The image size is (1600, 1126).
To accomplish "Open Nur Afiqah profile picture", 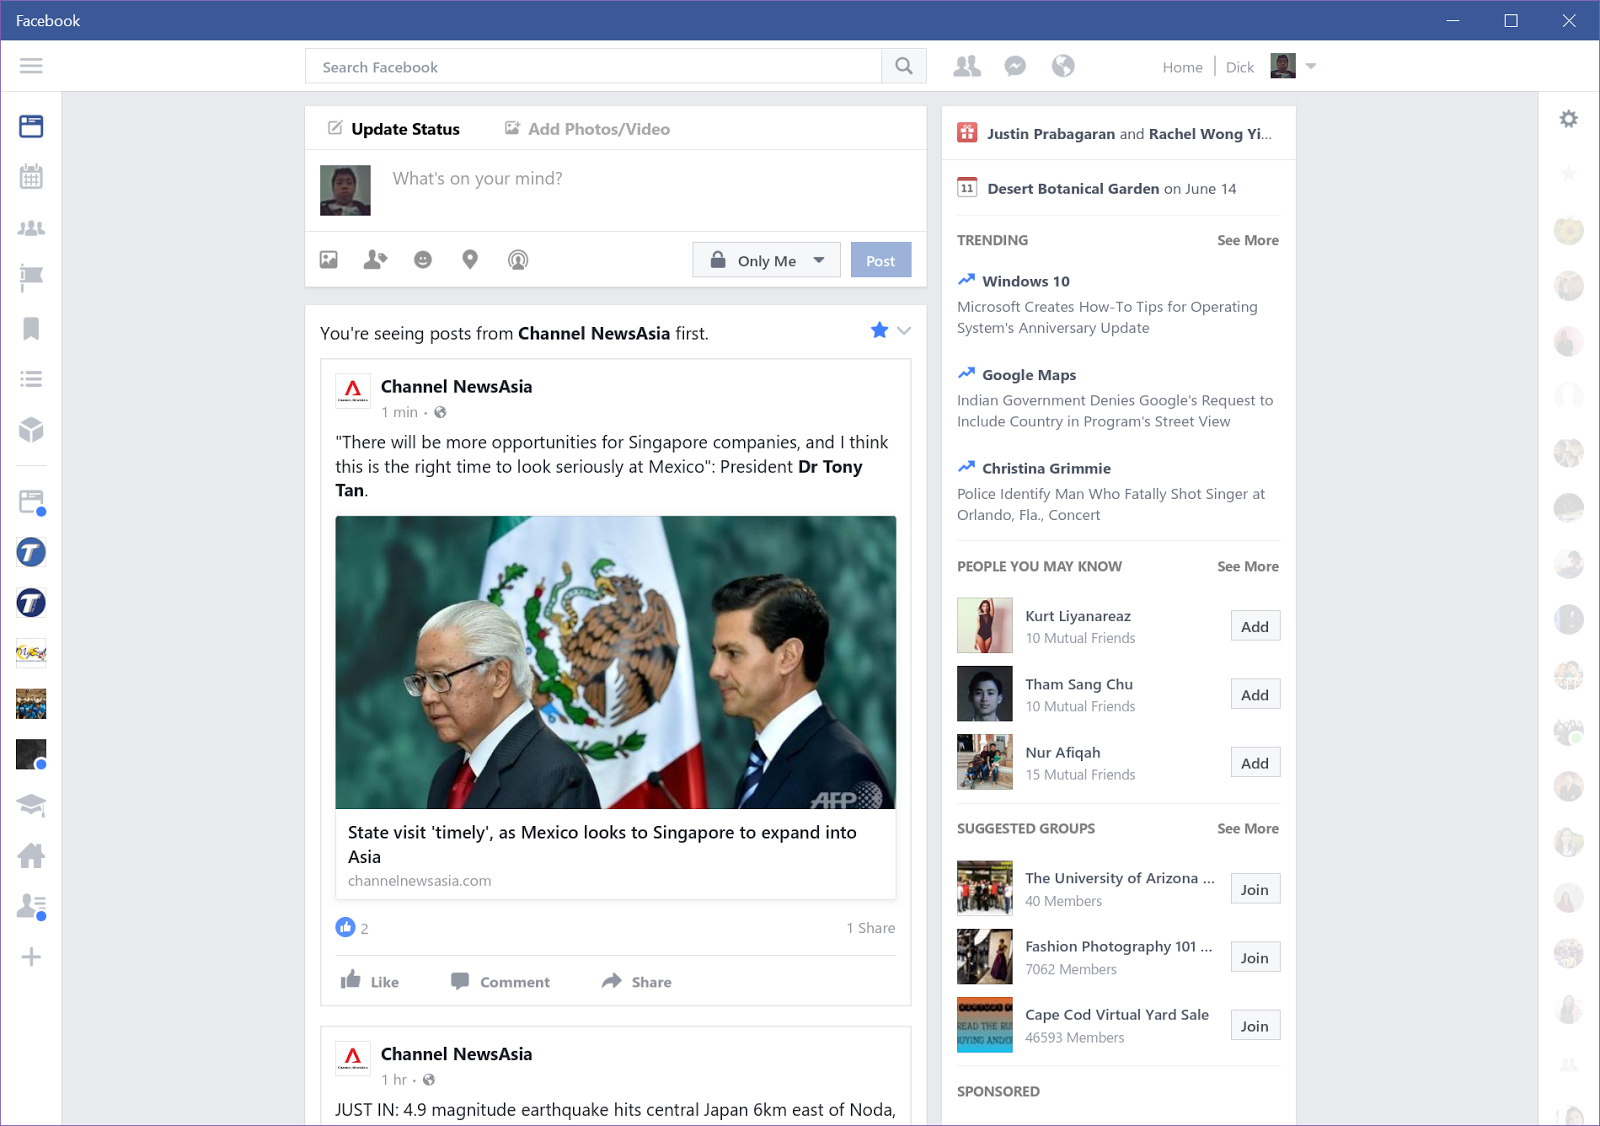I will click(x=985, y=762).
